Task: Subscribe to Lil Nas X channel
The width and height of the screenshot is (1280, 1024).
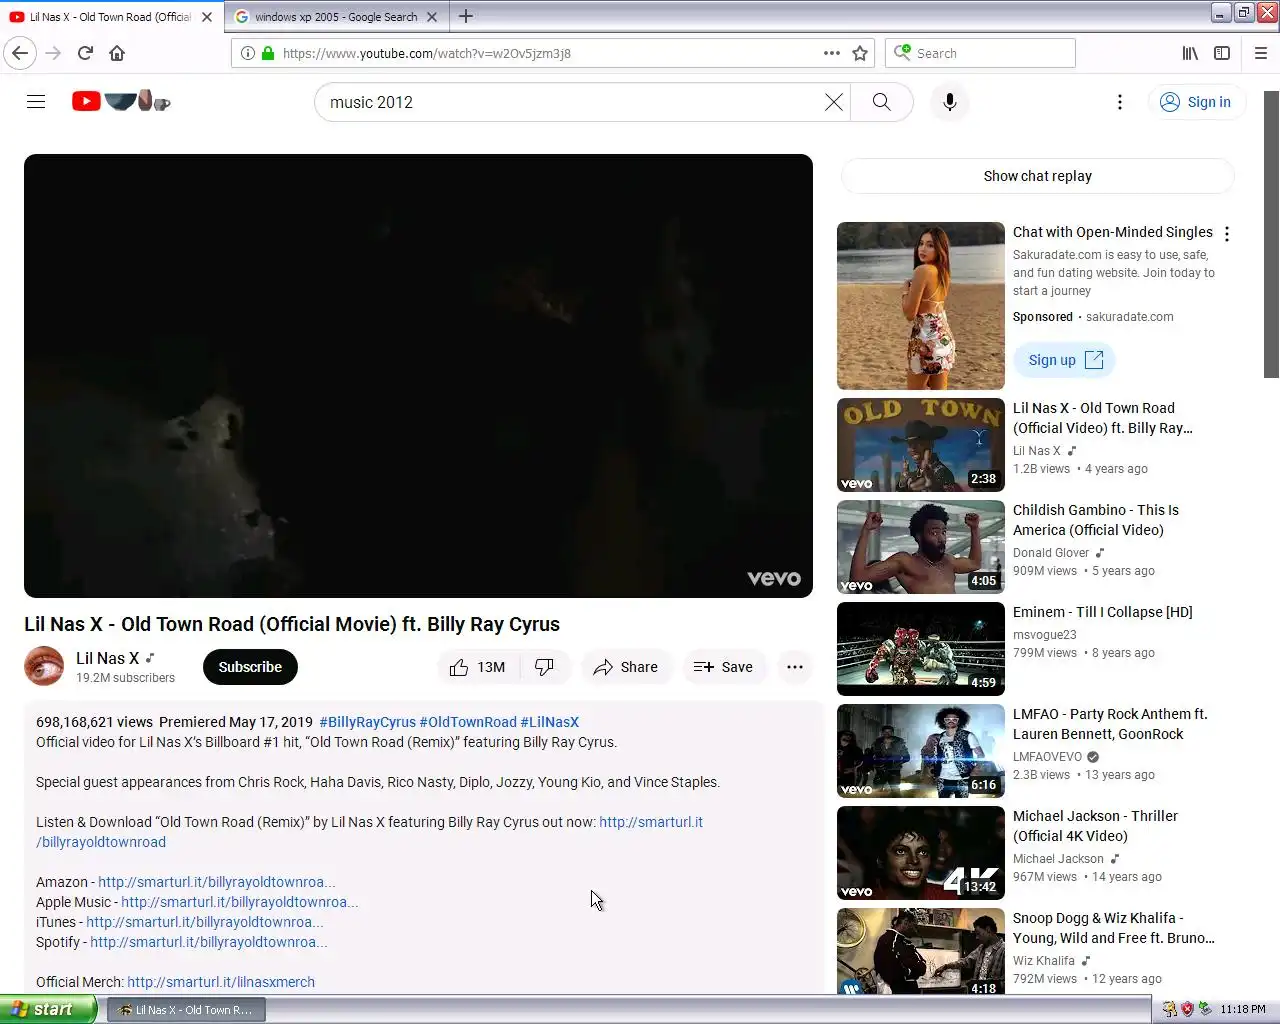Action: (250, 667)
